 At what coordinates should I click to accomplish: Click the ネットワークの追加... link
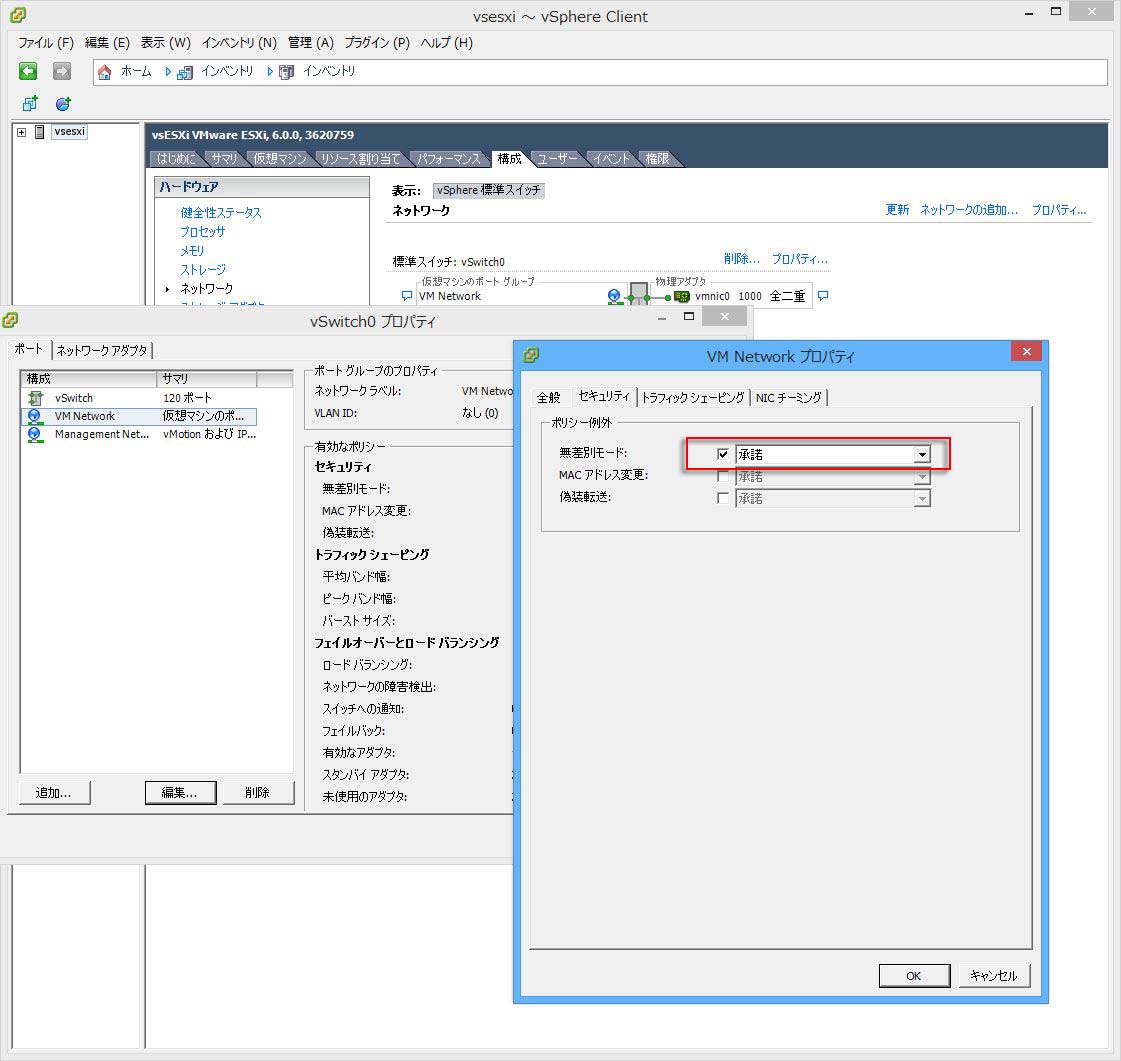click(969, 209)
